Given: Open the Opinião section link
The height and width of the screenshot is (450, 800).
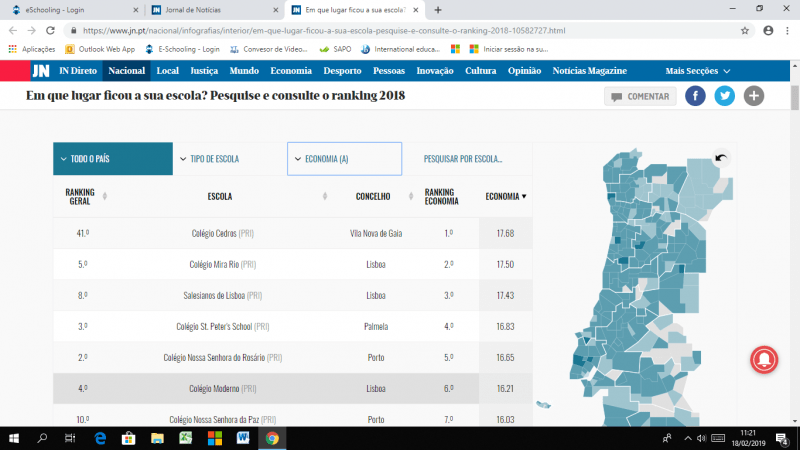Looking at the screenshot, I should coord(524,71).
